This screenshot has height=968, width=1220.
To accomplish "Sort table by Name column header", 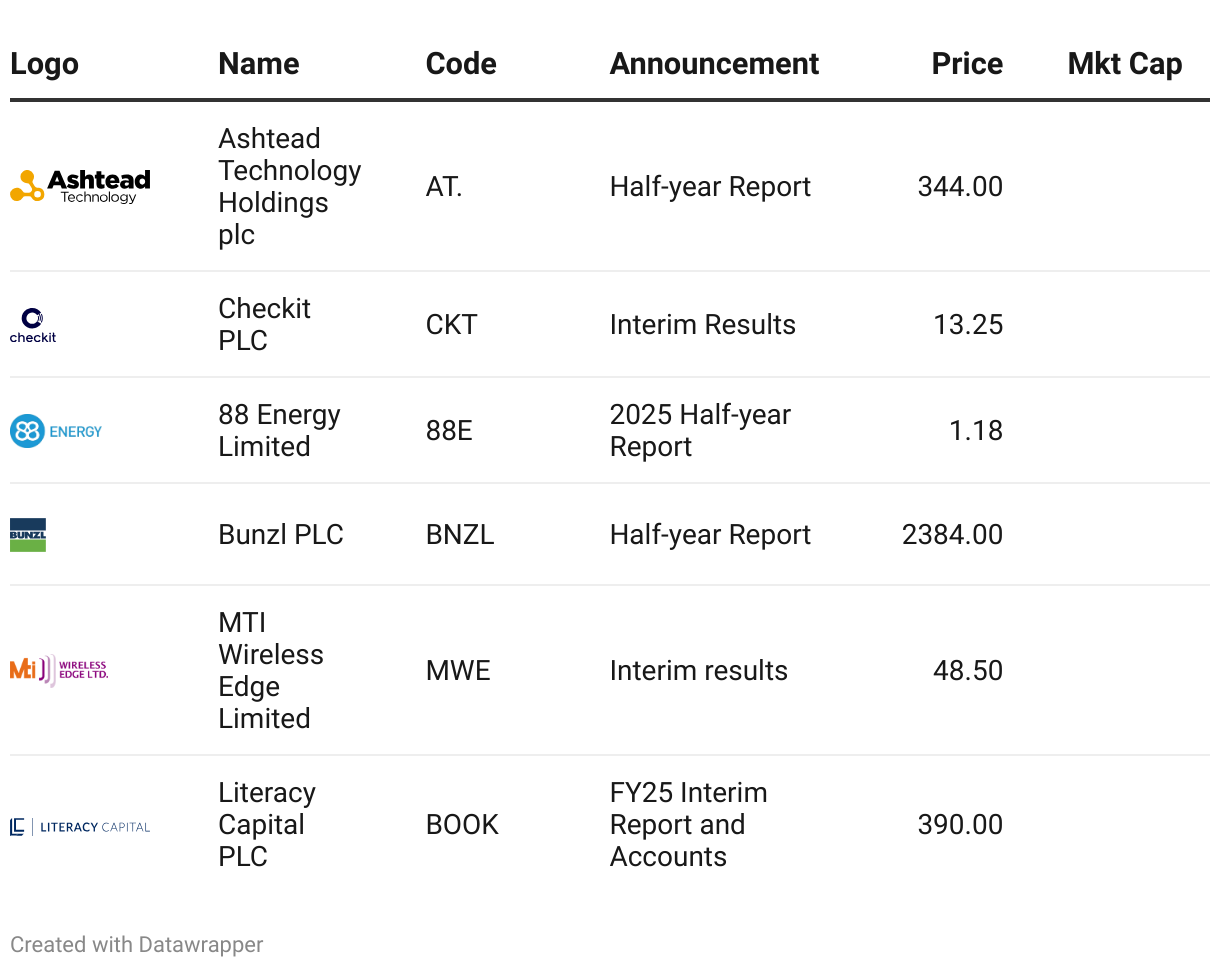I will (x=259, y=64).
